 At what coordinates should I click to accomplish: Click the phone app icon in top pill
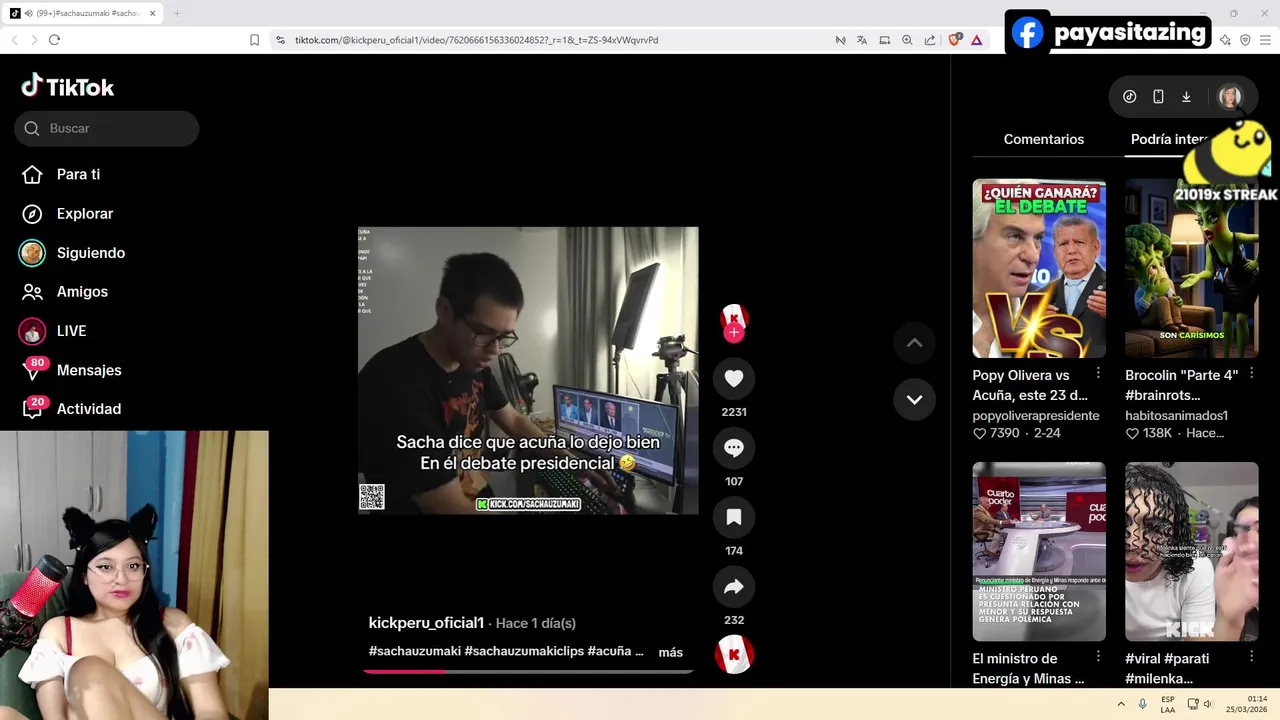(x=1158, y=97)
